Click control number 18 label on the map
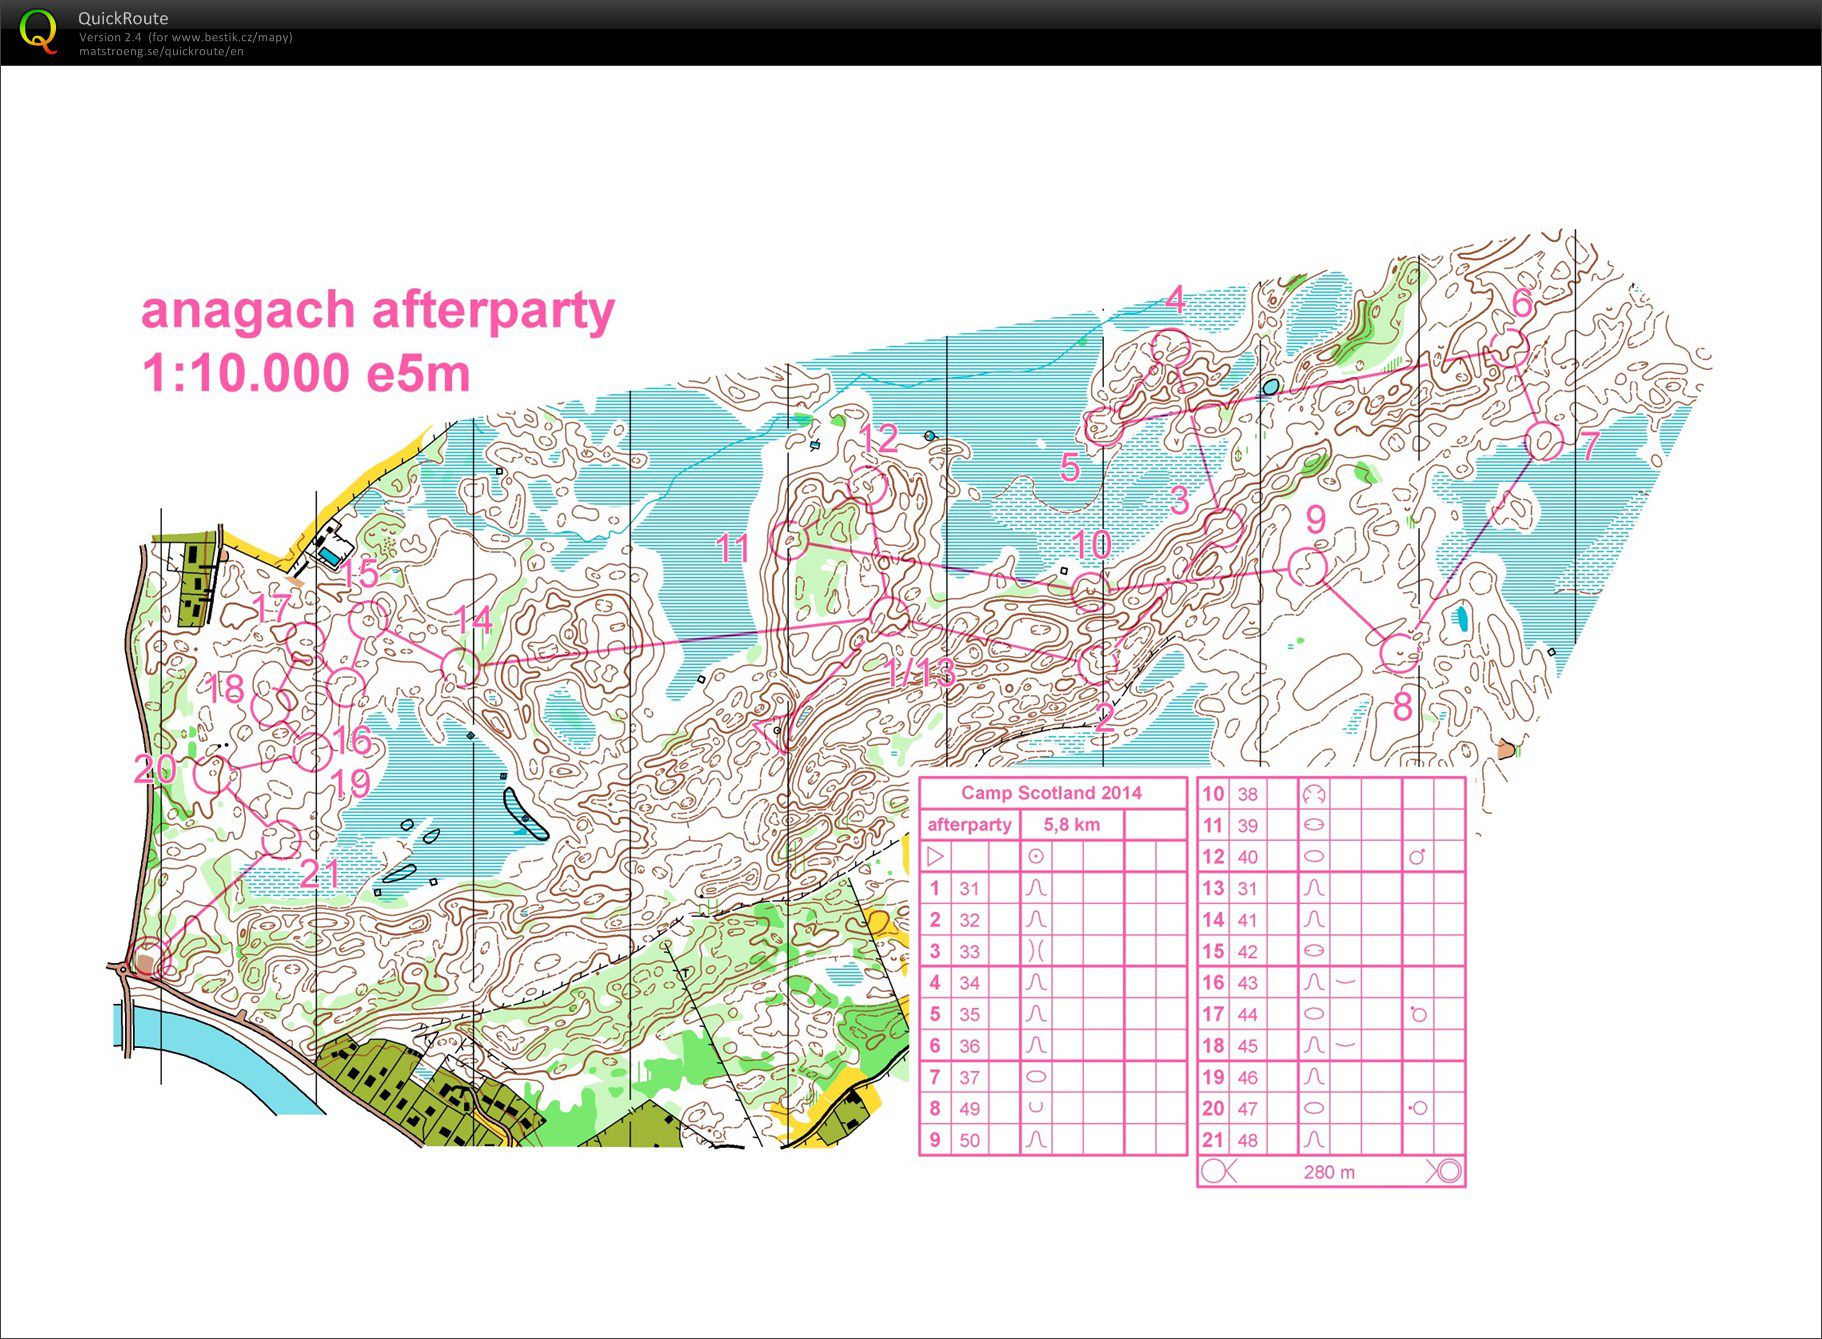This screenshot has width=1822, height=1339. [224, 688]
